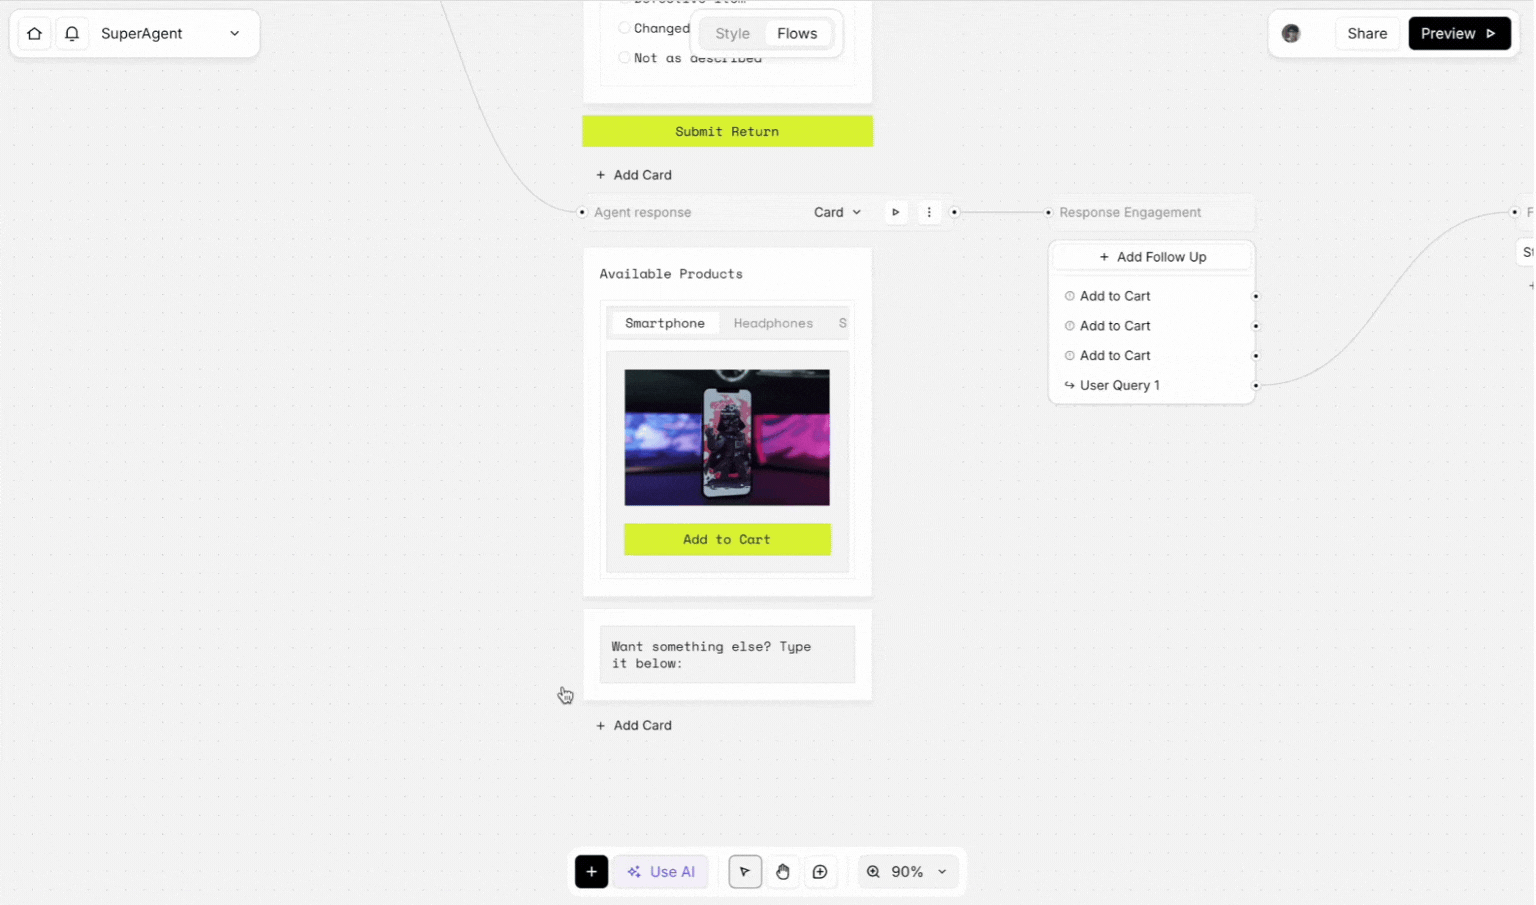The width and height of the screenshot is (1536, 905).
Task: Run the Agent response with play icon
Action: 896,212
